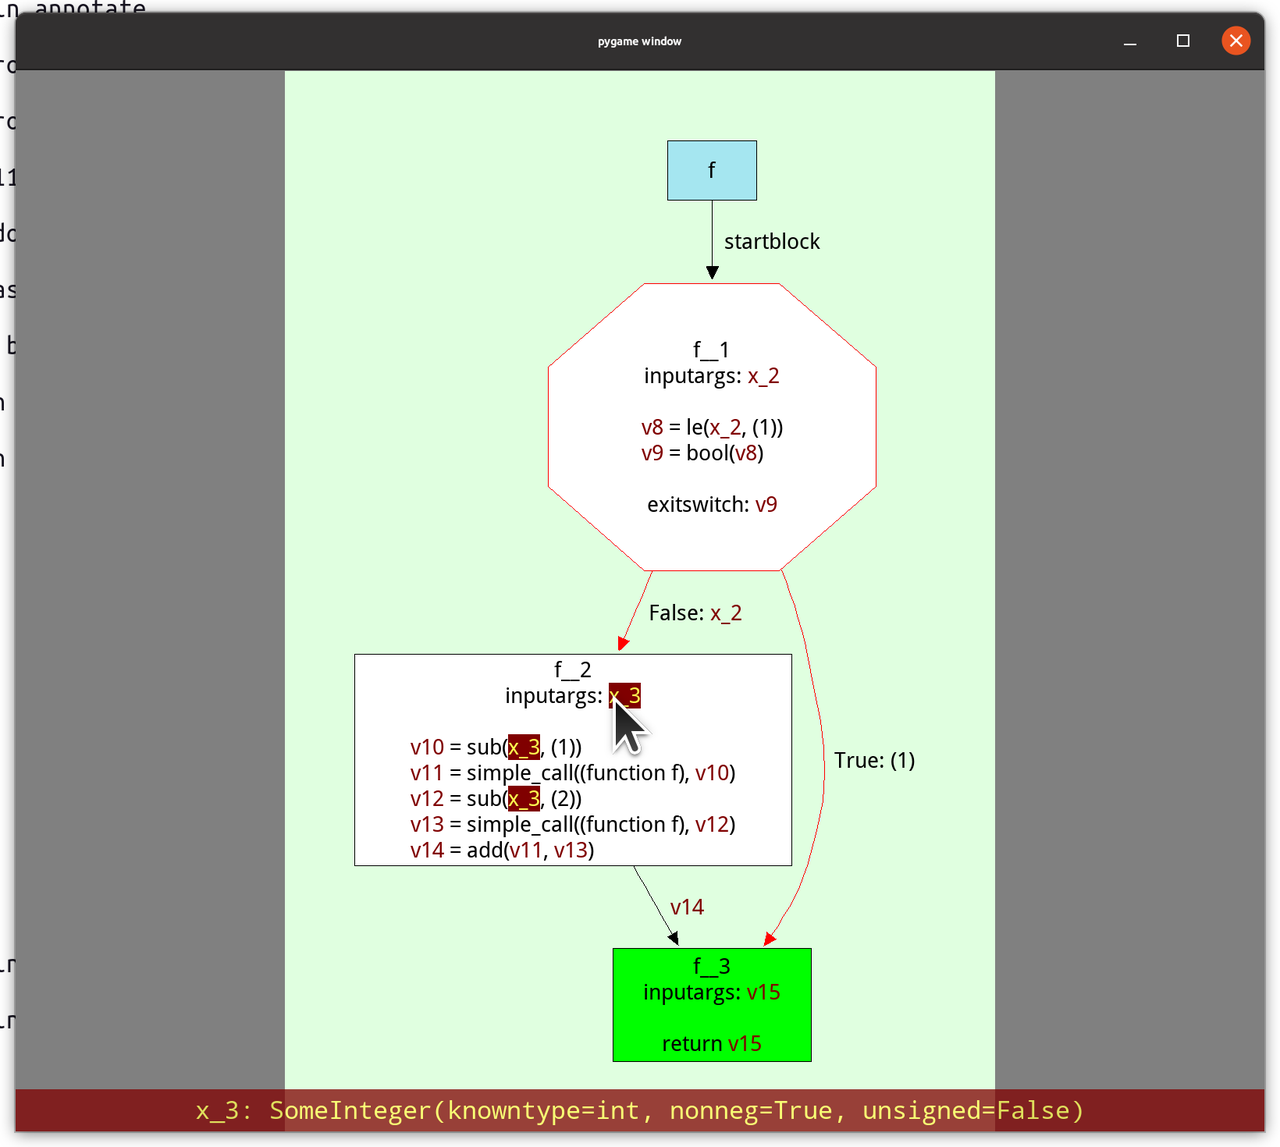Click the blue f function start box
Screen dimensions: 1280x1147
pos(711,169)
